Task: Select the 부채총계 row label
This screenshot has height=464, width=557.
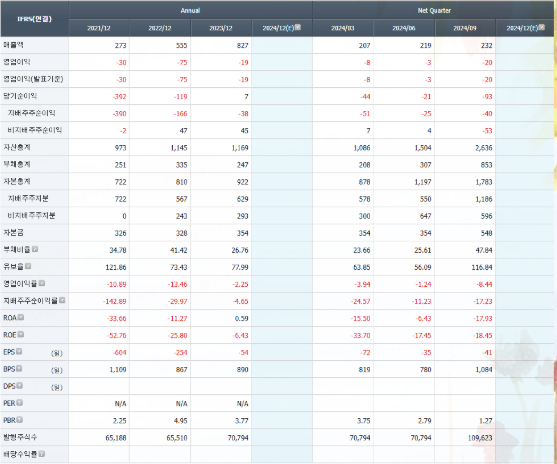Action: tap(17, 164)
